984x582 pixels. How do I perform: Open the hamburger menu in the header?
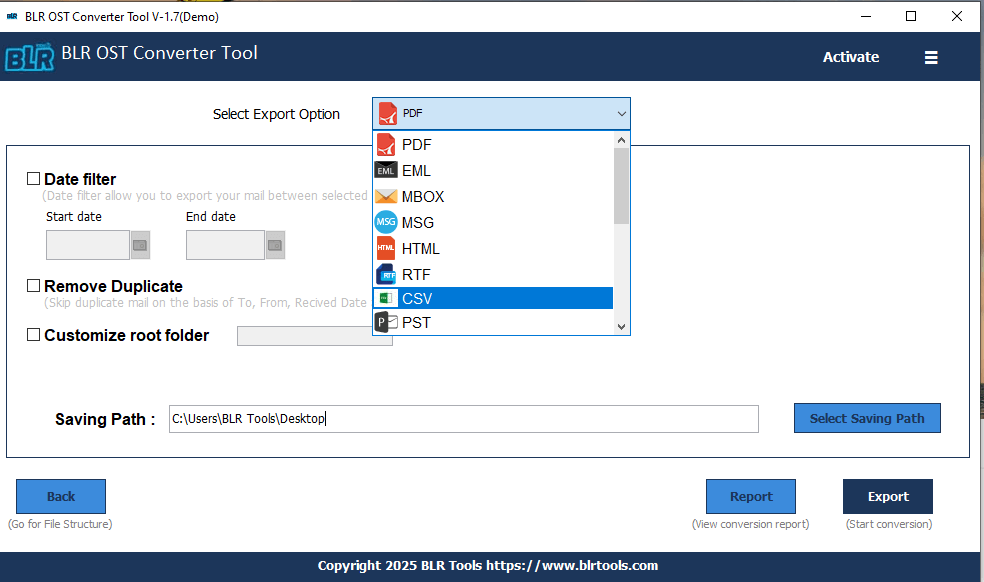pyautogui.click(x=931, y=57)
